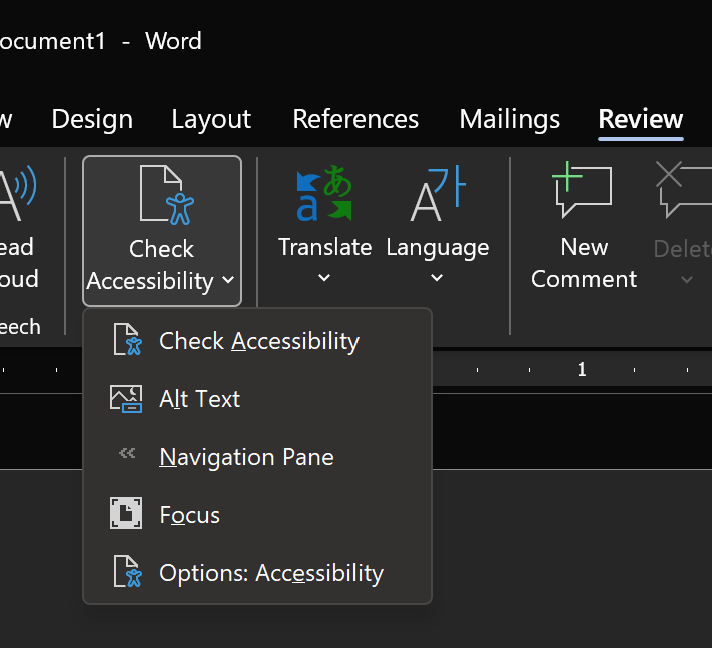Click the Document1 - Word title text
The width and height of the screenshot is (712, 648).
tap(101, 41)
